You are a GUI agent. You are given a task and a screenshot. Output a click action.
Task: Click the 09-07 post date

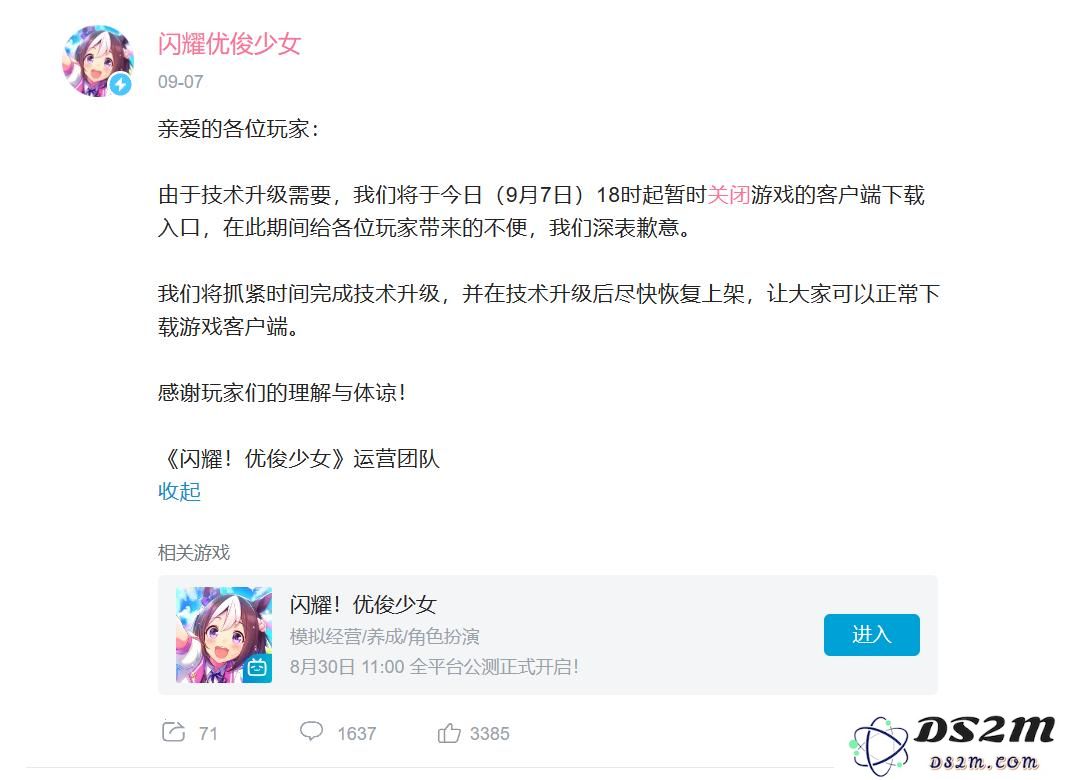(x=180, y=82)
